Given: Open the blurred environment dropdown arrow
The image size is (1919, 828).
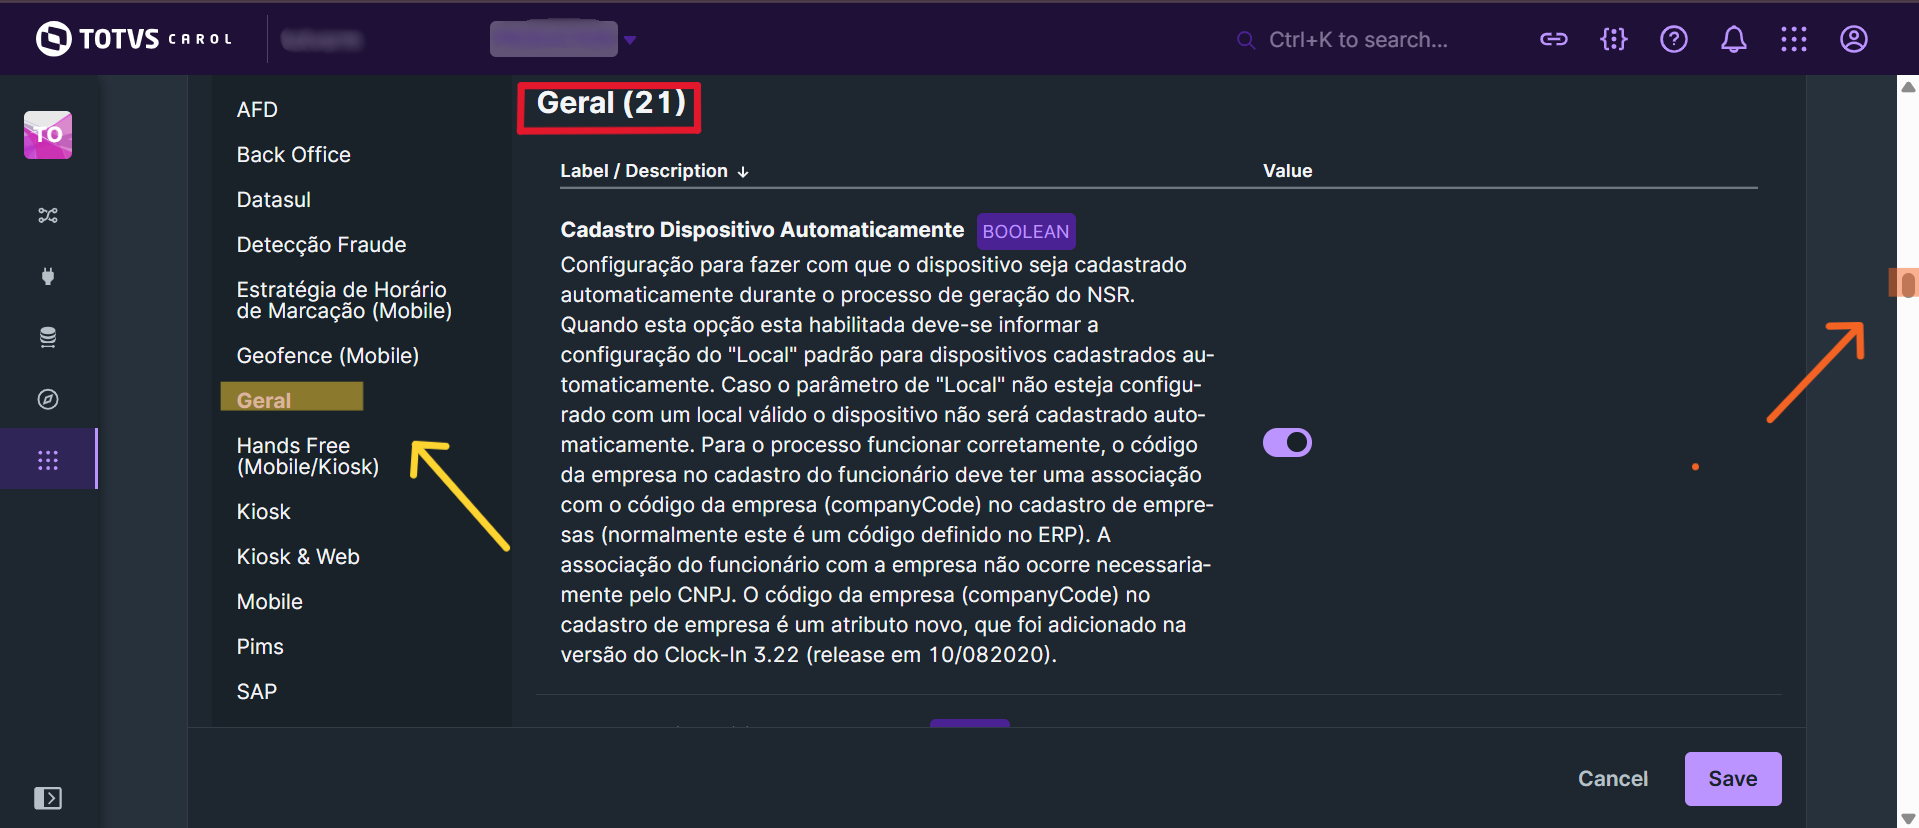Looking at the screenshot, I should coord(630,40).
